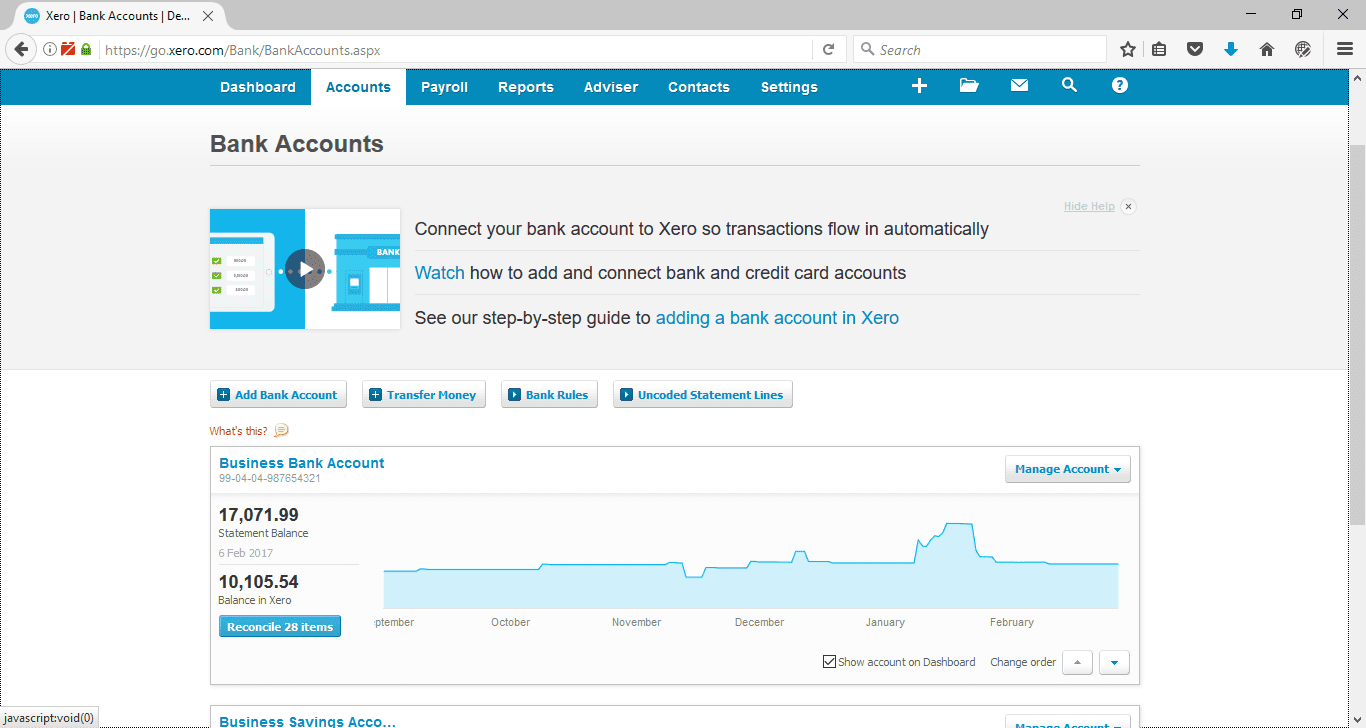Viewport: 1366px width, 728px height.
Task: Select the Accounts menu tab
Action: pyautogui.click(x=358, y=87)
